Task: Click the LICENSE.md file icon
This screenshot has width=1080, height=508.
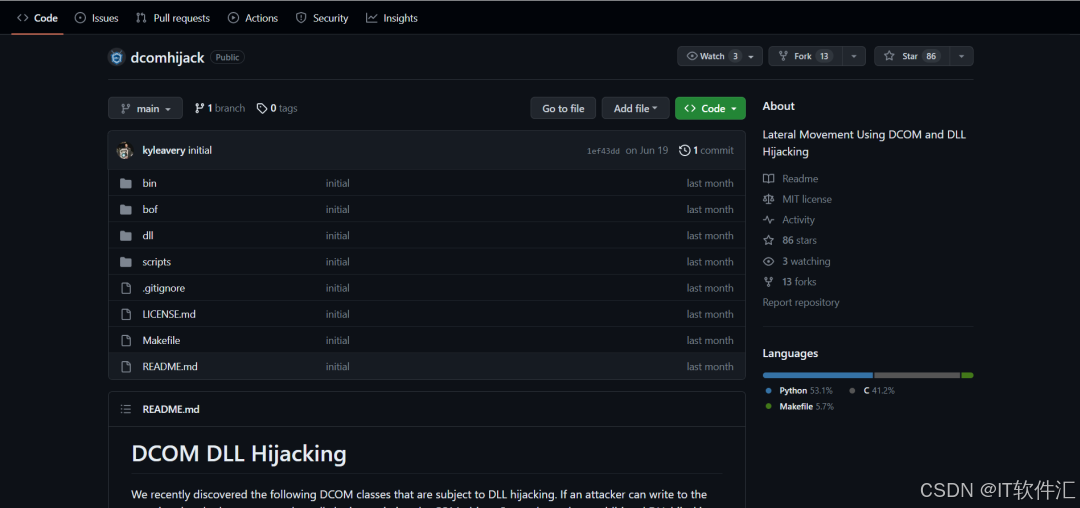Action: tap(125, 314)
